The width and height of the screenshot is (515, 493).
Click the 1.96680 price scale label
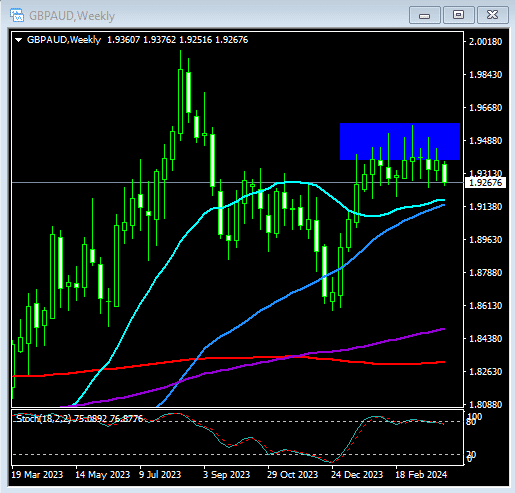point(485,108)
